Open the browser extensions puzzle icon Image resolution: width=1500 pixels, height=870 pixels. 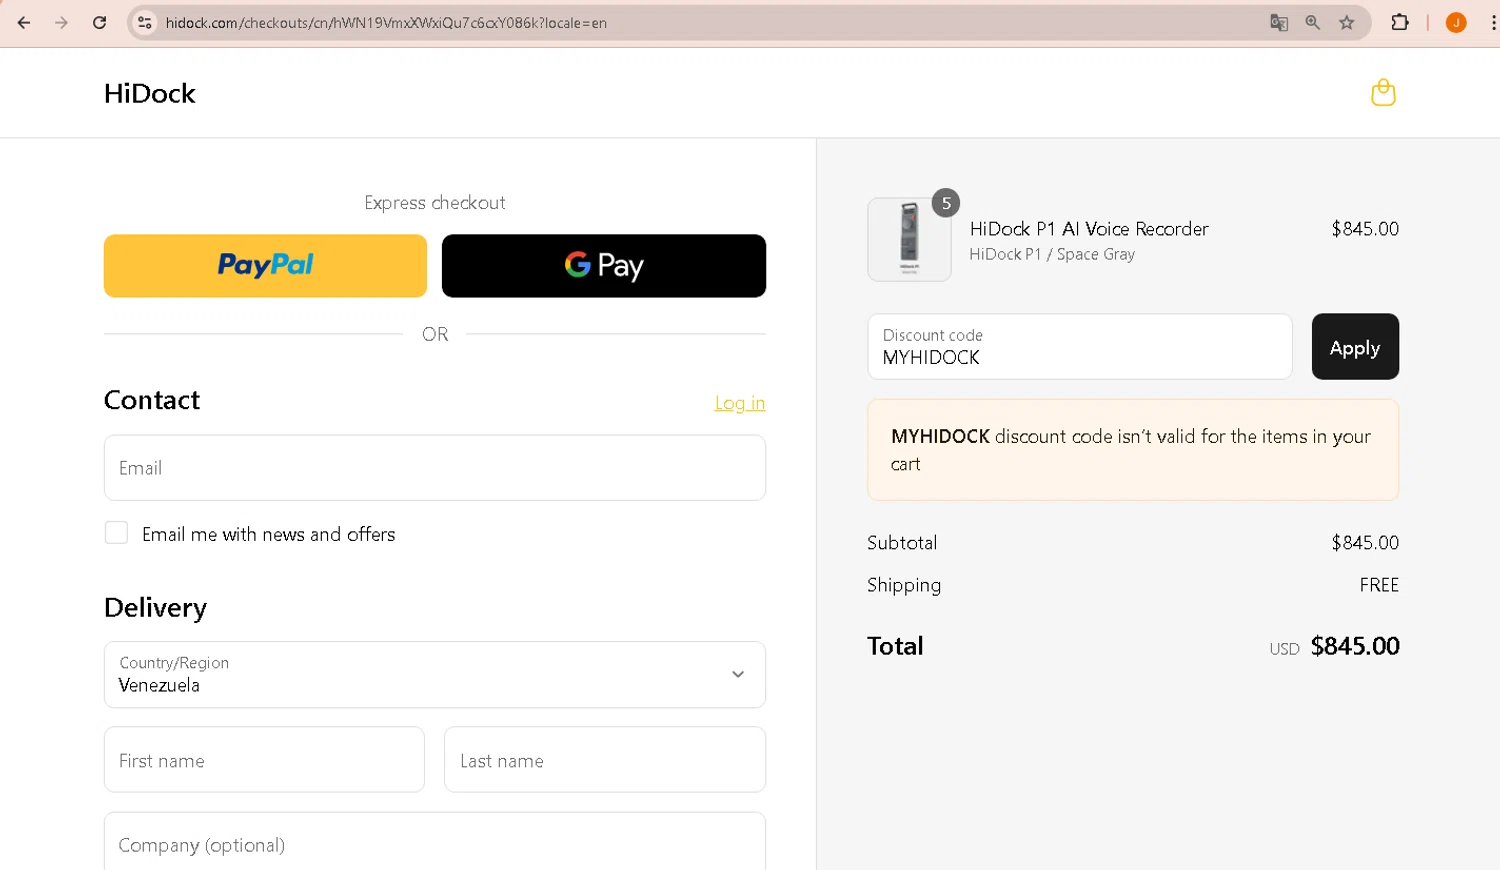(1400, 22)
